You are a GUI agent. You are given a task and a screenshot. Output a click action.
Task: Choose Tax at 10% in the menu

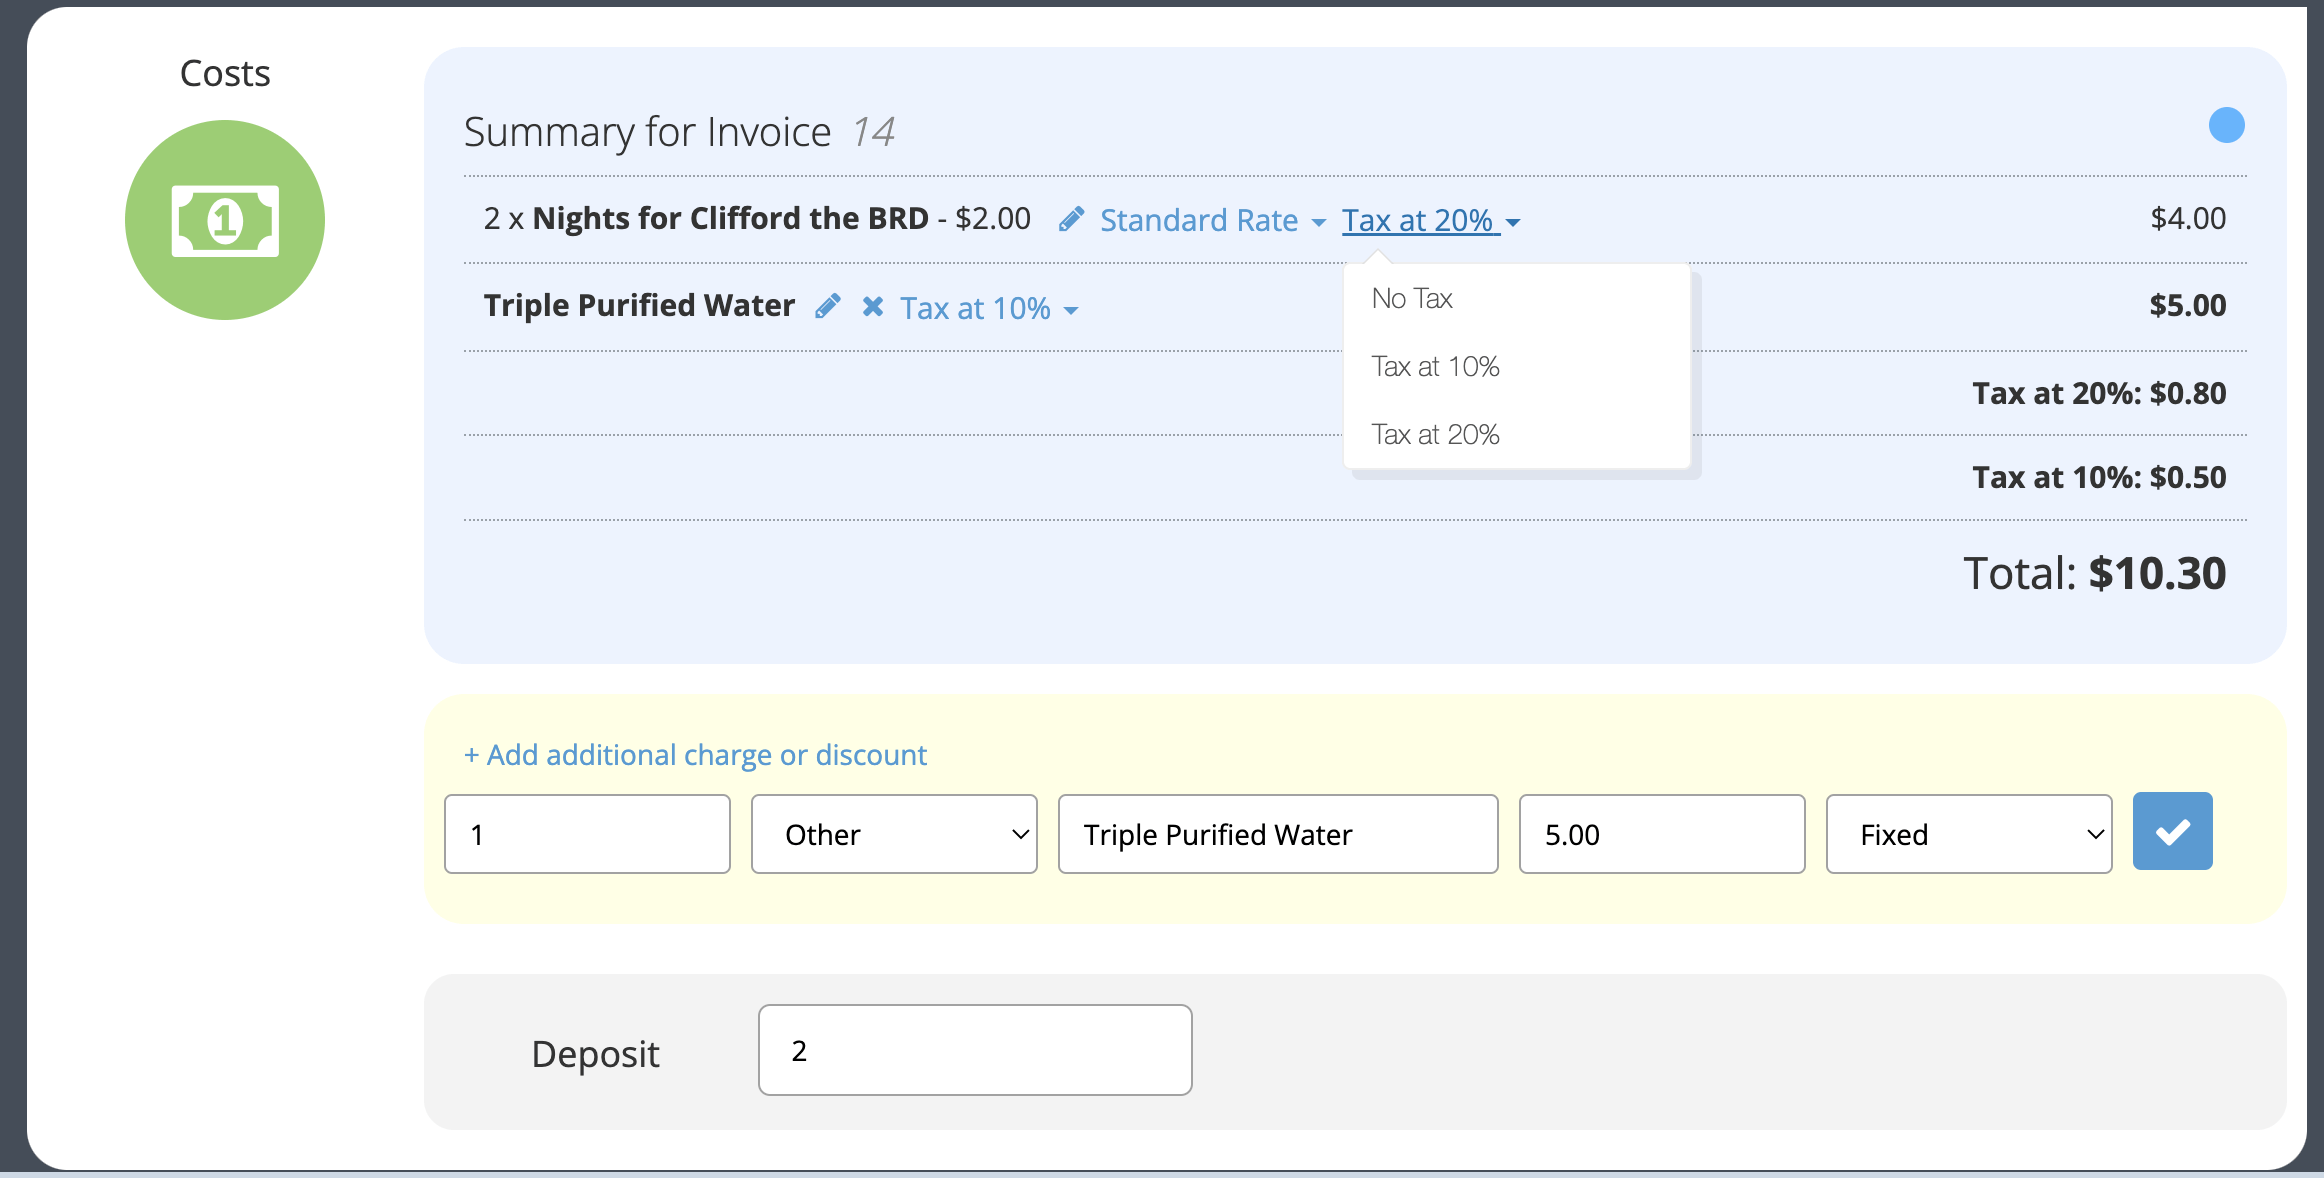[x=1435, y=366]
